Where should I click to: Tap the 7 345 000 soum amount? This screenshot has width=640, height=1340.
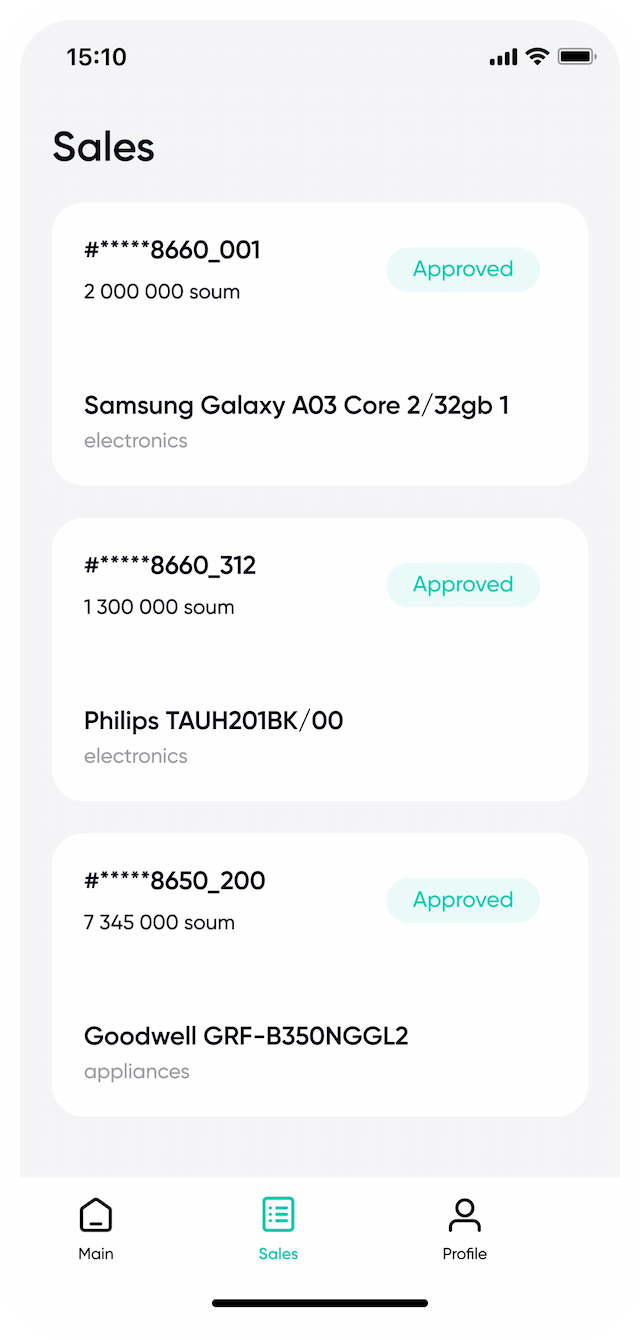159,923
